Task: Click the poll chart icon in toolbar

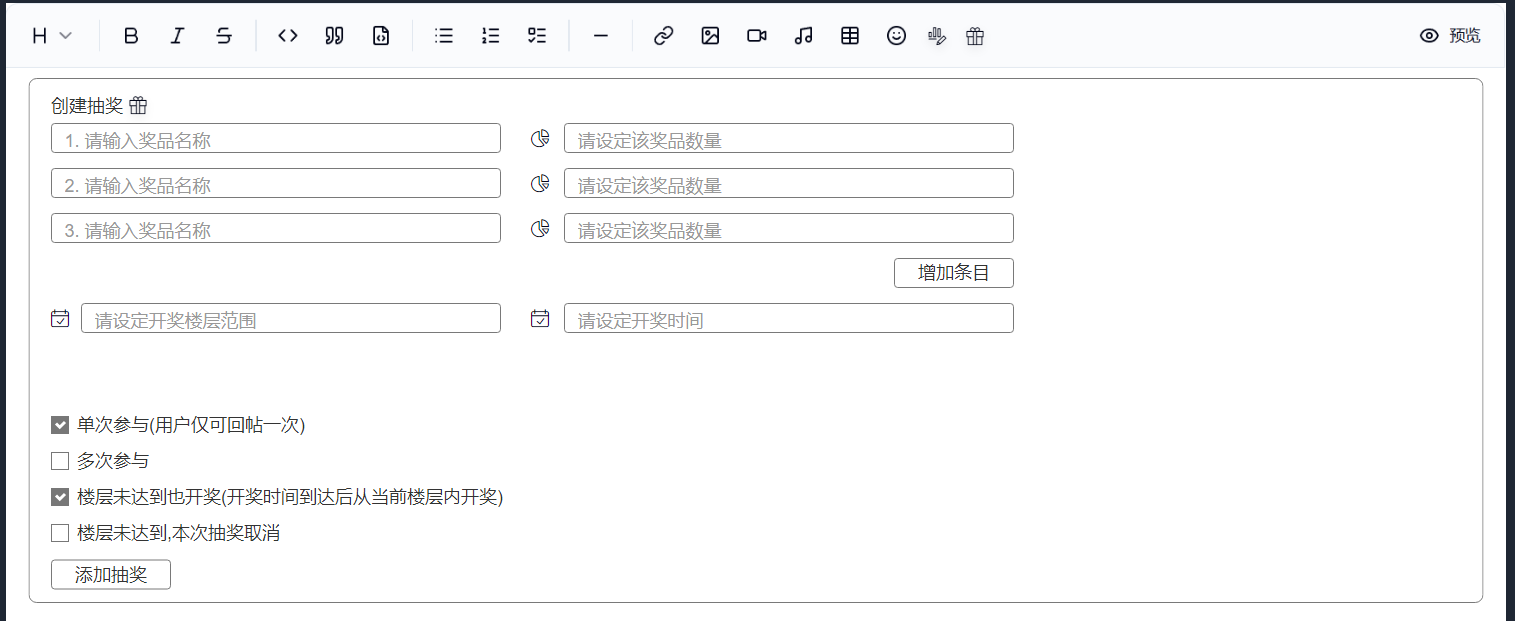Action: 937,37
